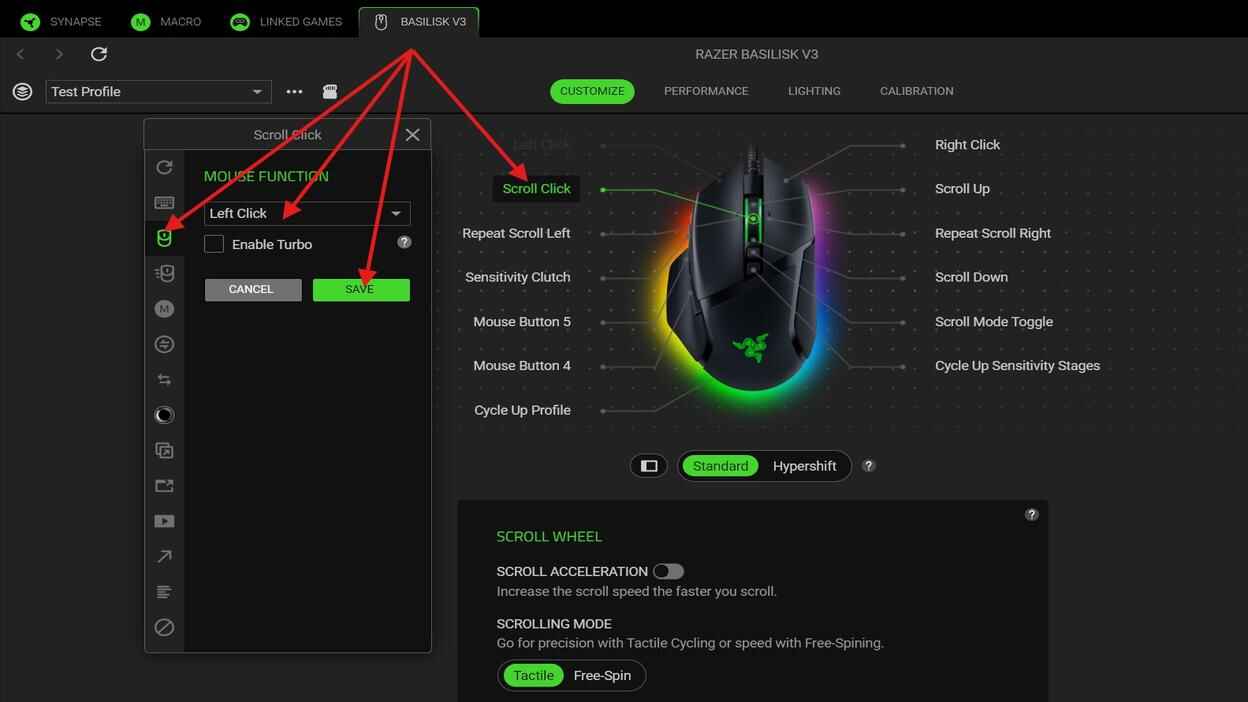Select the Launch Program icon
This screenshot has height=702, width=1248.
164,486
